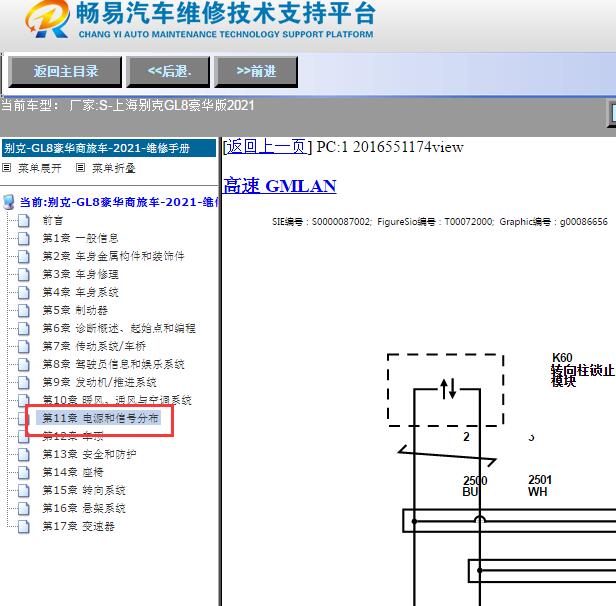Click page icon beside 第13章 安全和防护

pos(24,455)
